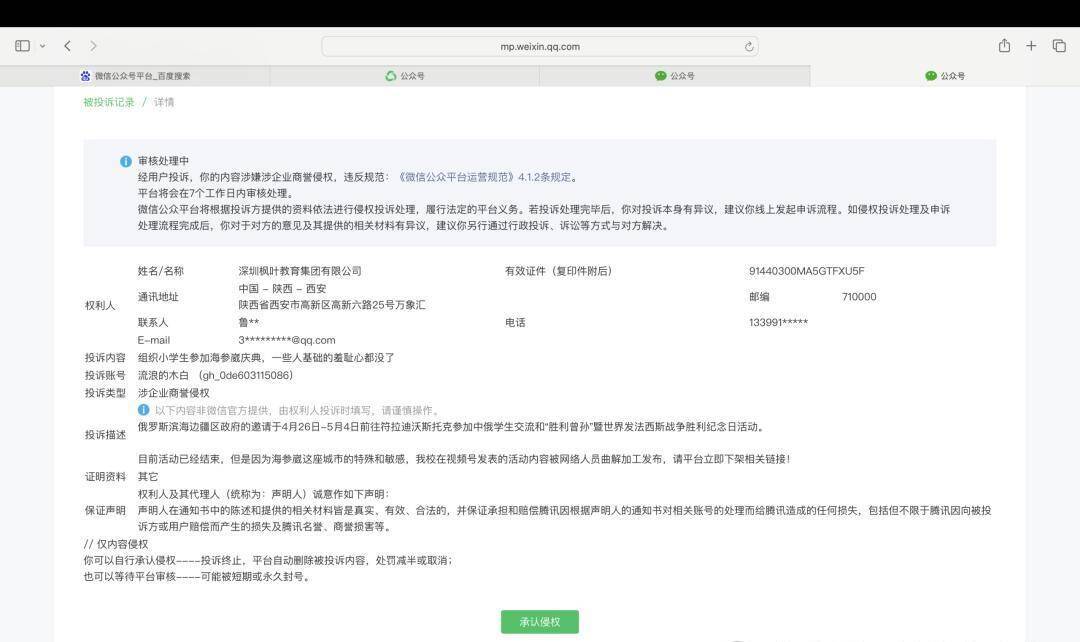Click the address 陕西省西安市高新区高新六路25号万象汇

[332, 304]
